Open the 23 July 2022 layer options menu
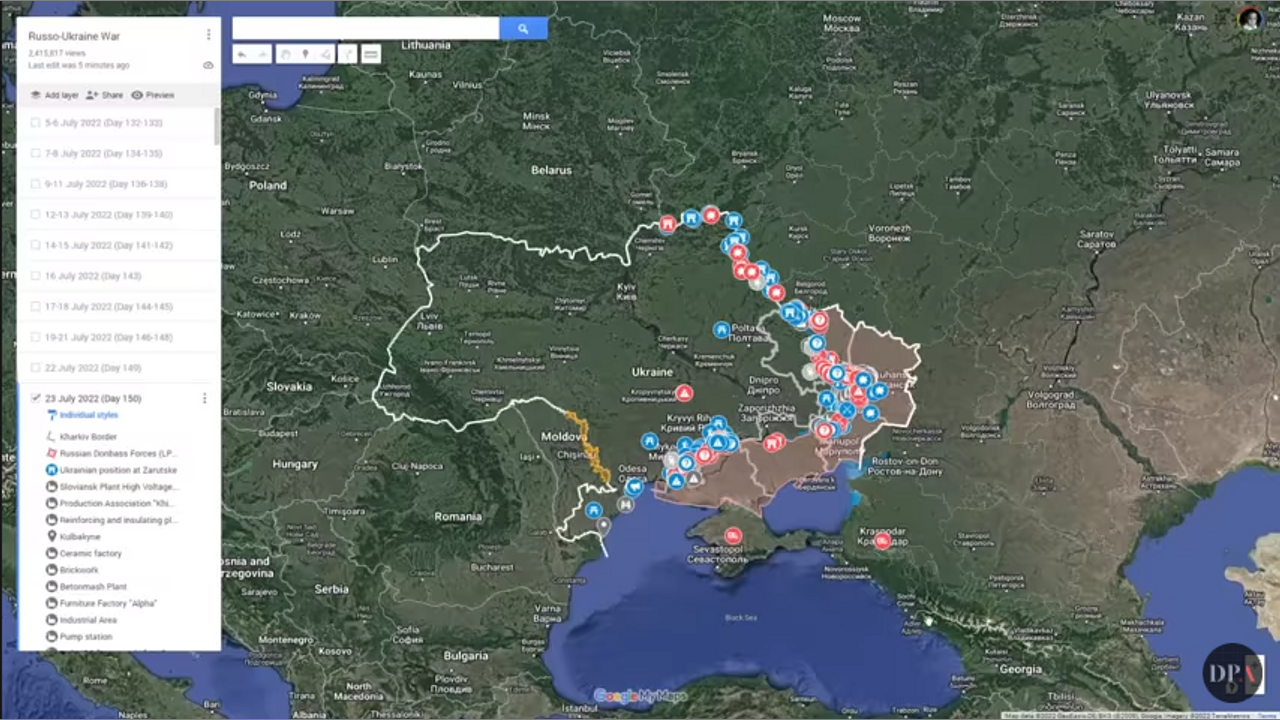This screenshot has width=1280, height=720. click(x=205, y=398)
